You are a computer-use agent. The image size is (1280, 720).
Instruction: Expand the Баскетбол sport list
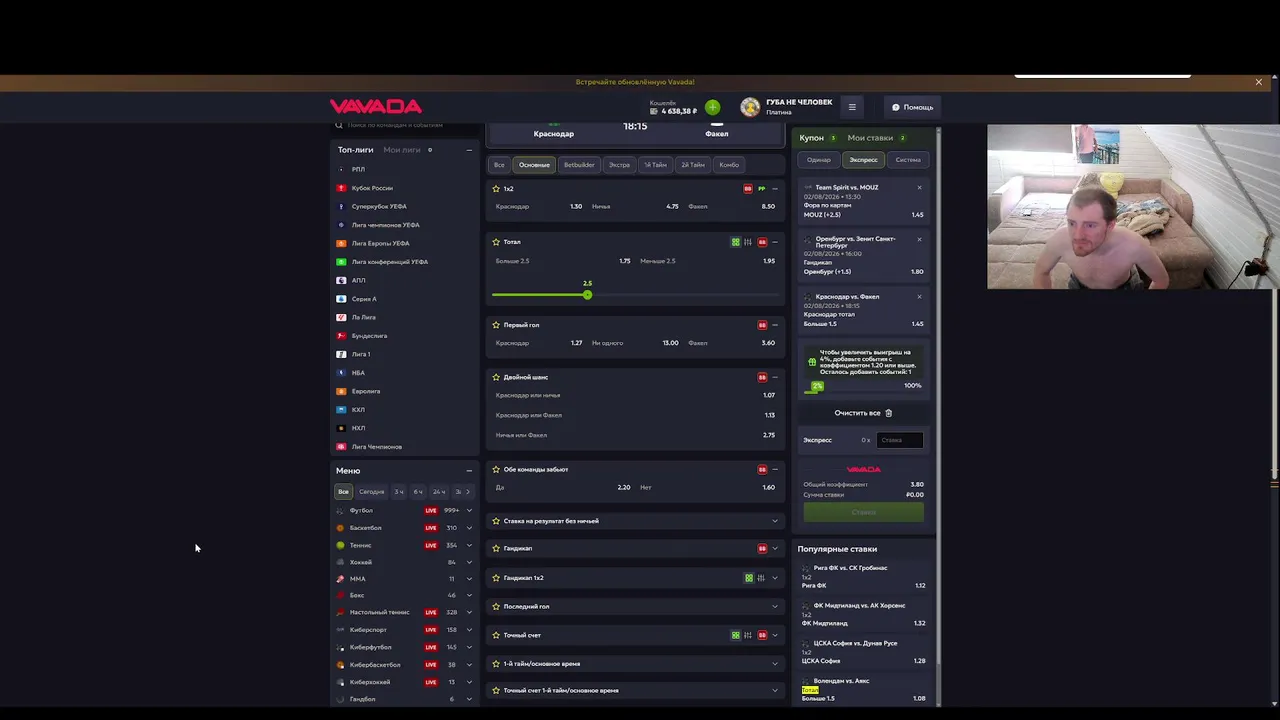[x=469, y=528]
